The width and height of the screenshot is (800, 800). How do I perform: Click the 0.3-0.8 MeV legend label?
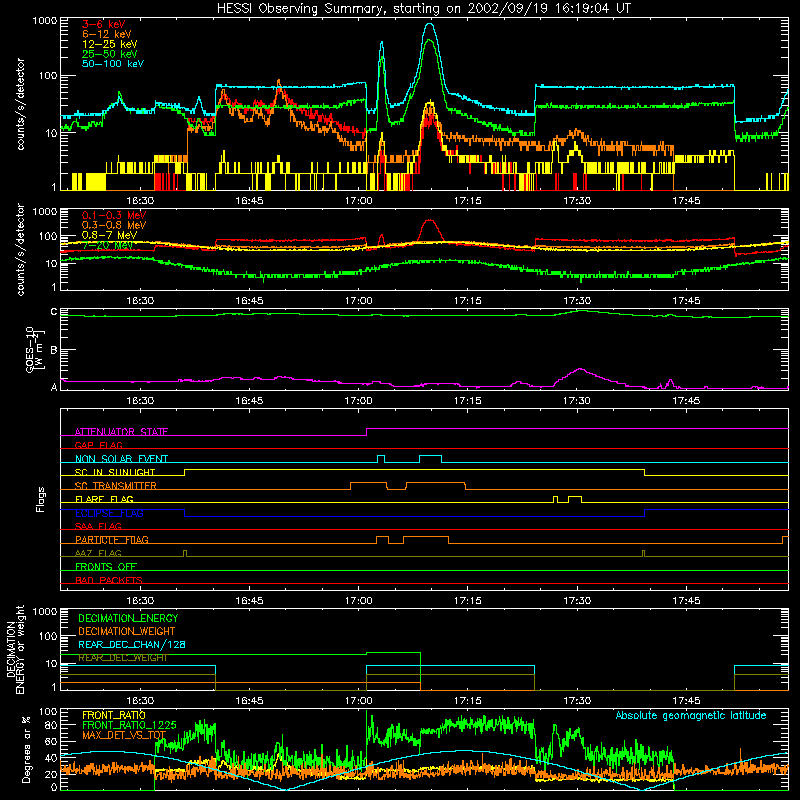click(114, 225)
